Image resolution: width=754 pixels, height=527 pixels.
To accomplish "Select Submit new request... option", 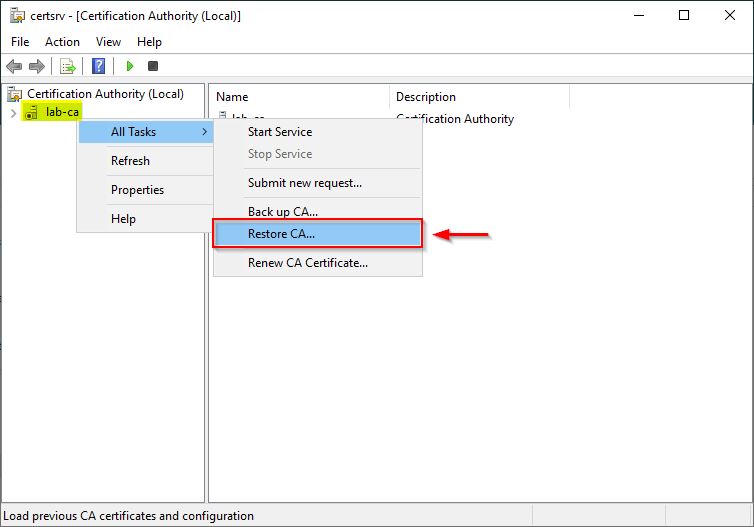I will point(318,183).
